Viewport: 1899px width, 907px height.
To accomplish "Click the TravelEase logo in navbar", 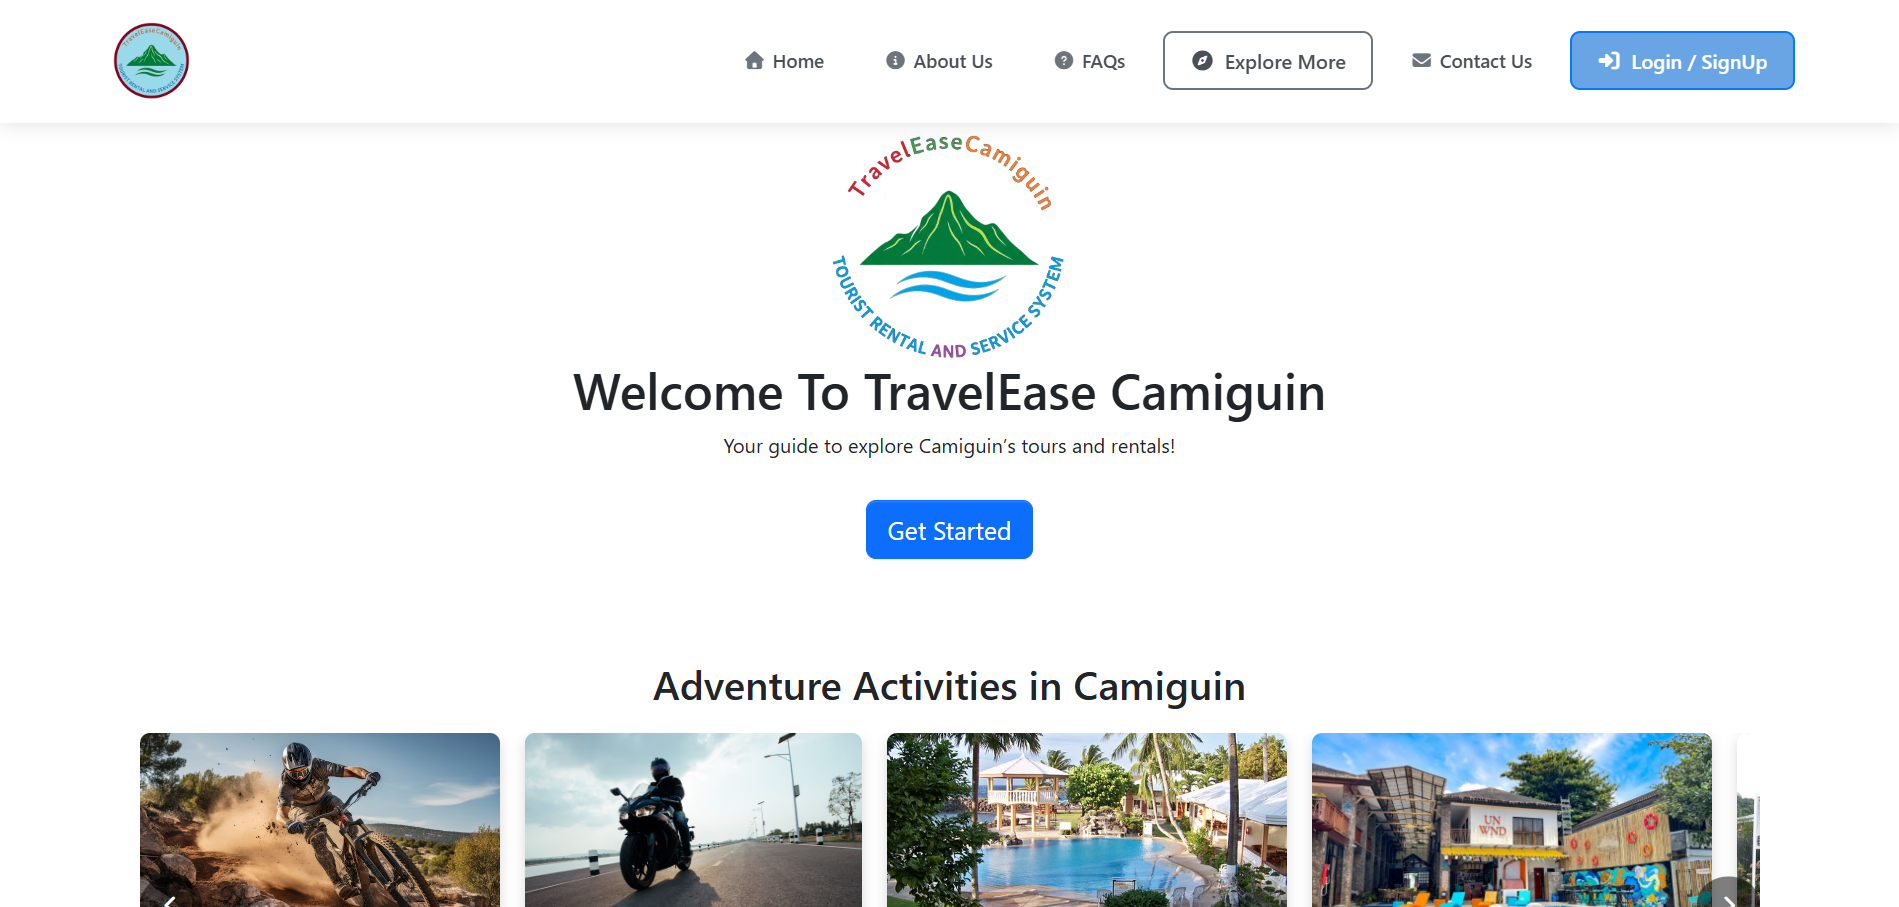I will [x=151, y=61].
